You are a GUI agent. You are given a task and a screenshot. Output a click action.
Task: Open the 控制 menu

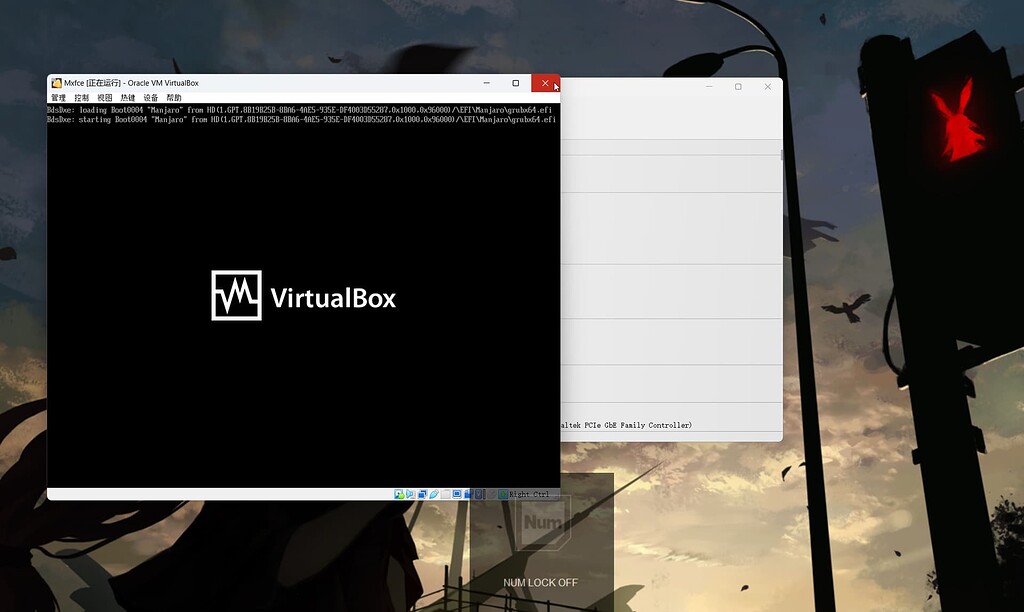click(81, 97)
